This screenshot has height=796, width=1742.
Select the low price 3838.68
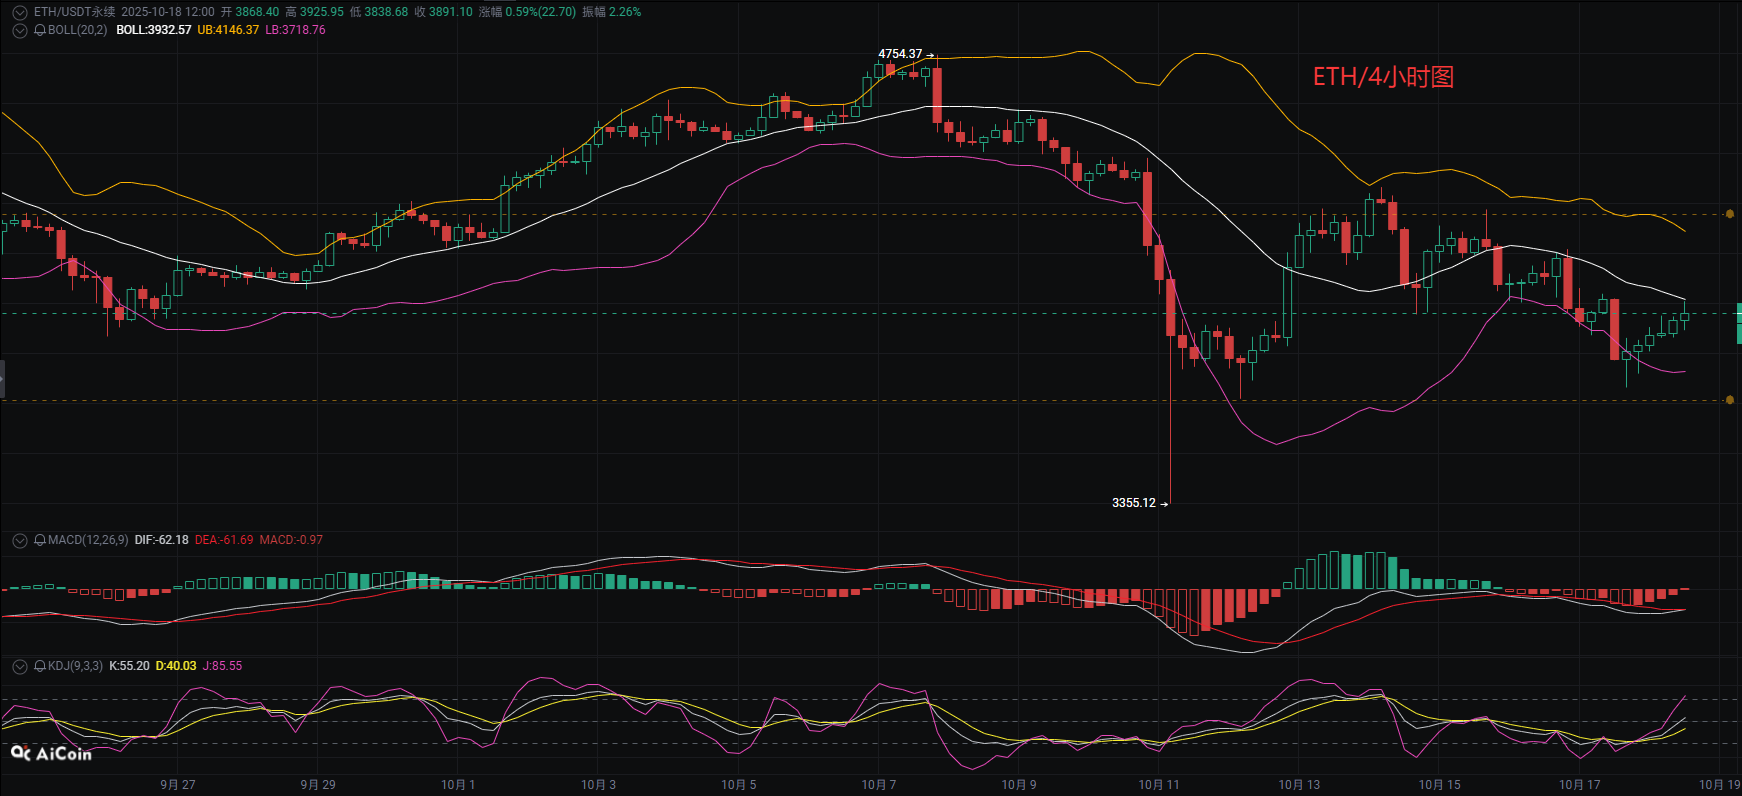[386, 12]
